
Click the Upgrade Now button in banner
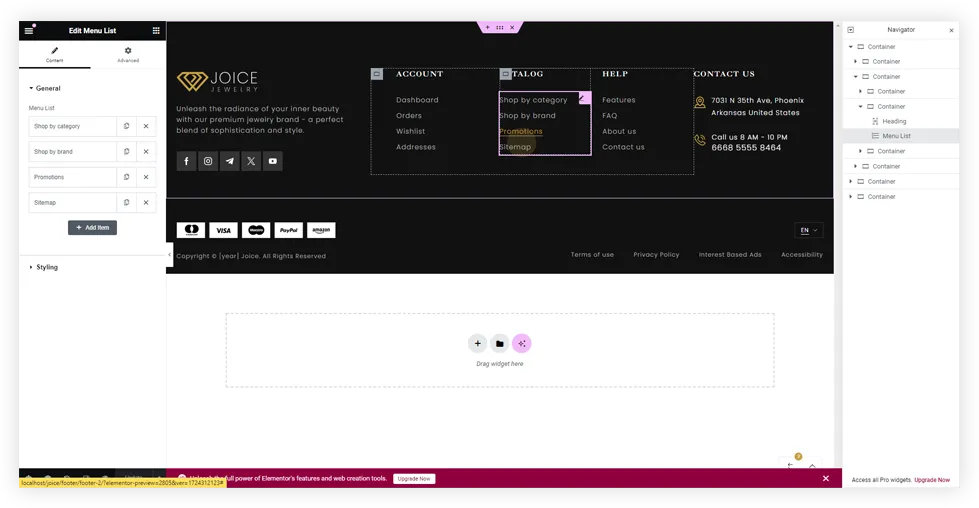[x=413, y=479]
